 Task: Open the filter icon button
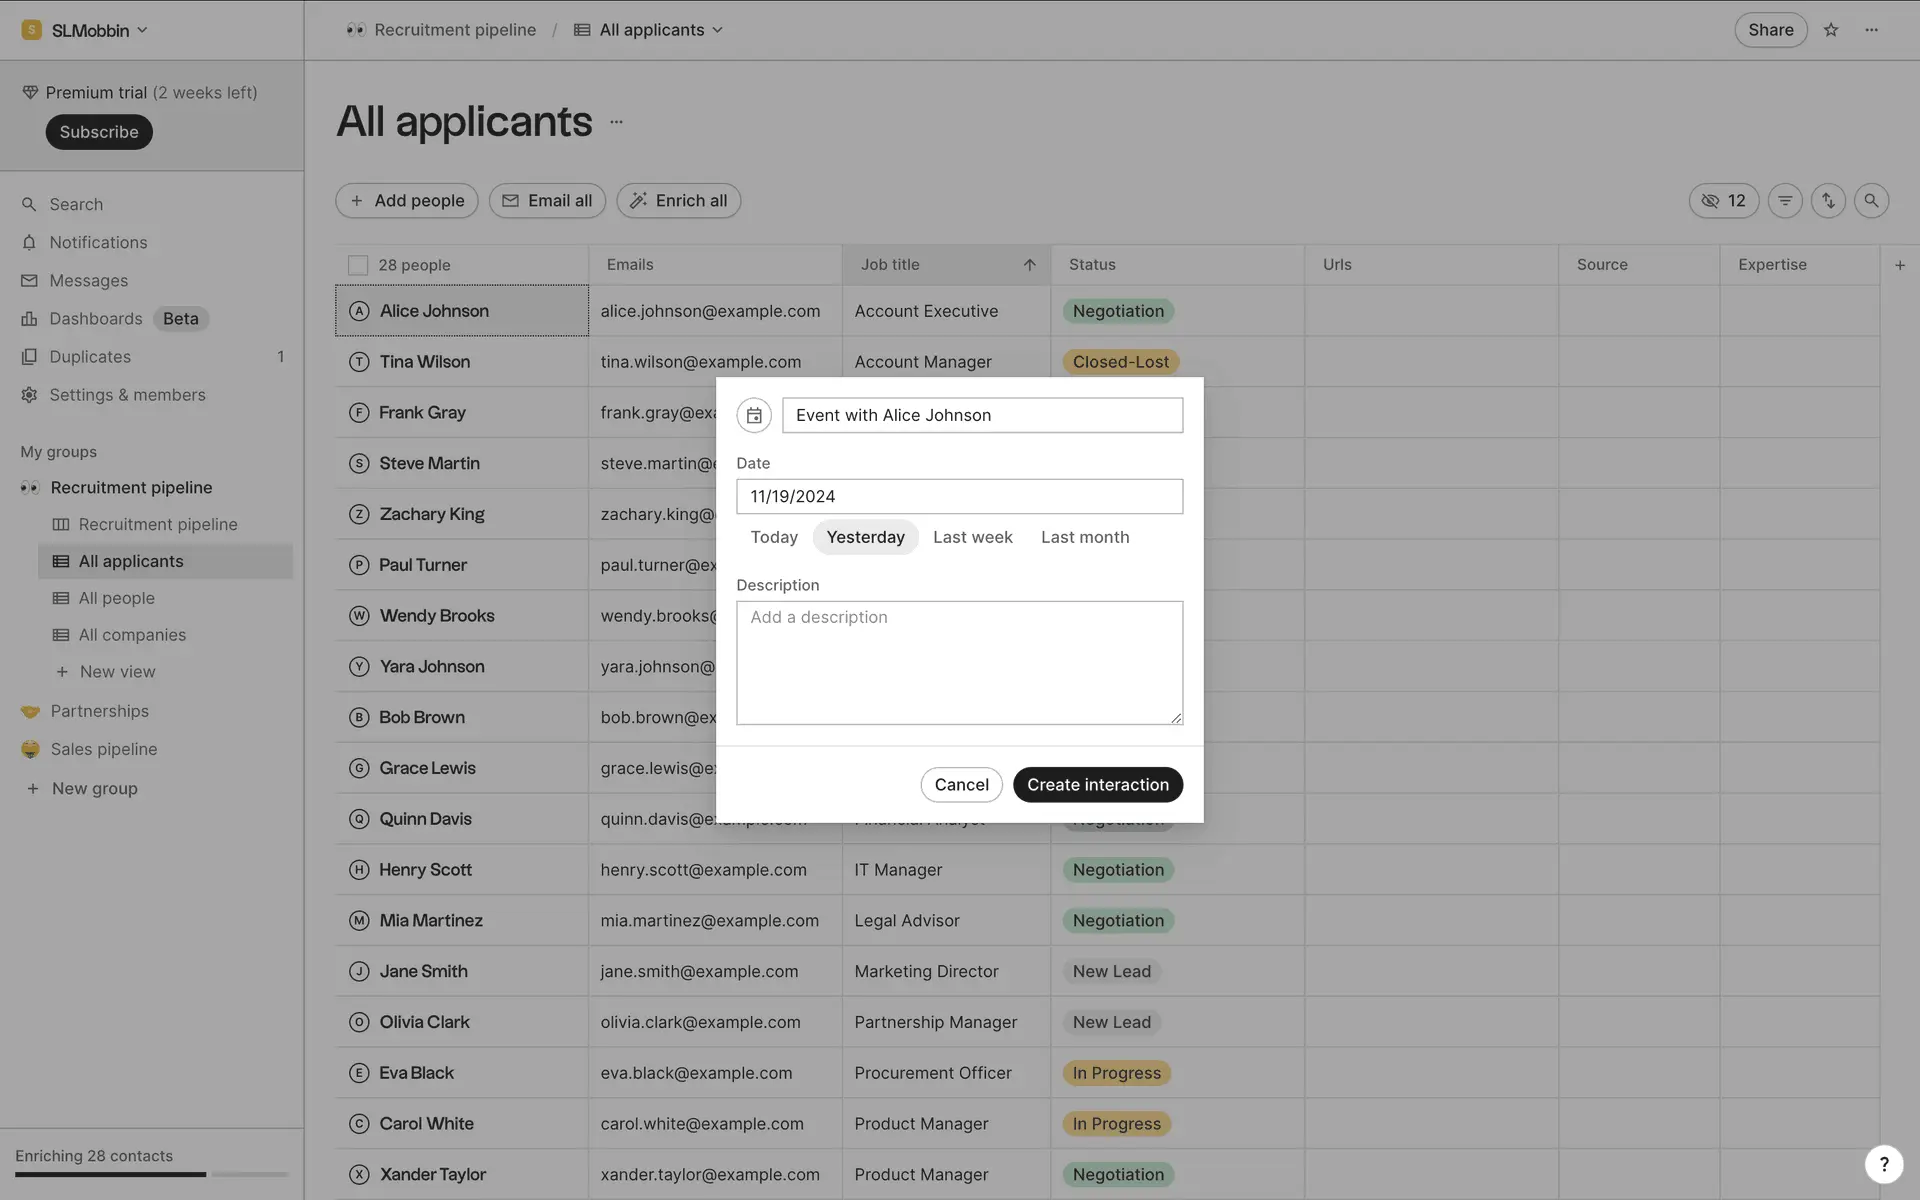[x=1785, y=201]
